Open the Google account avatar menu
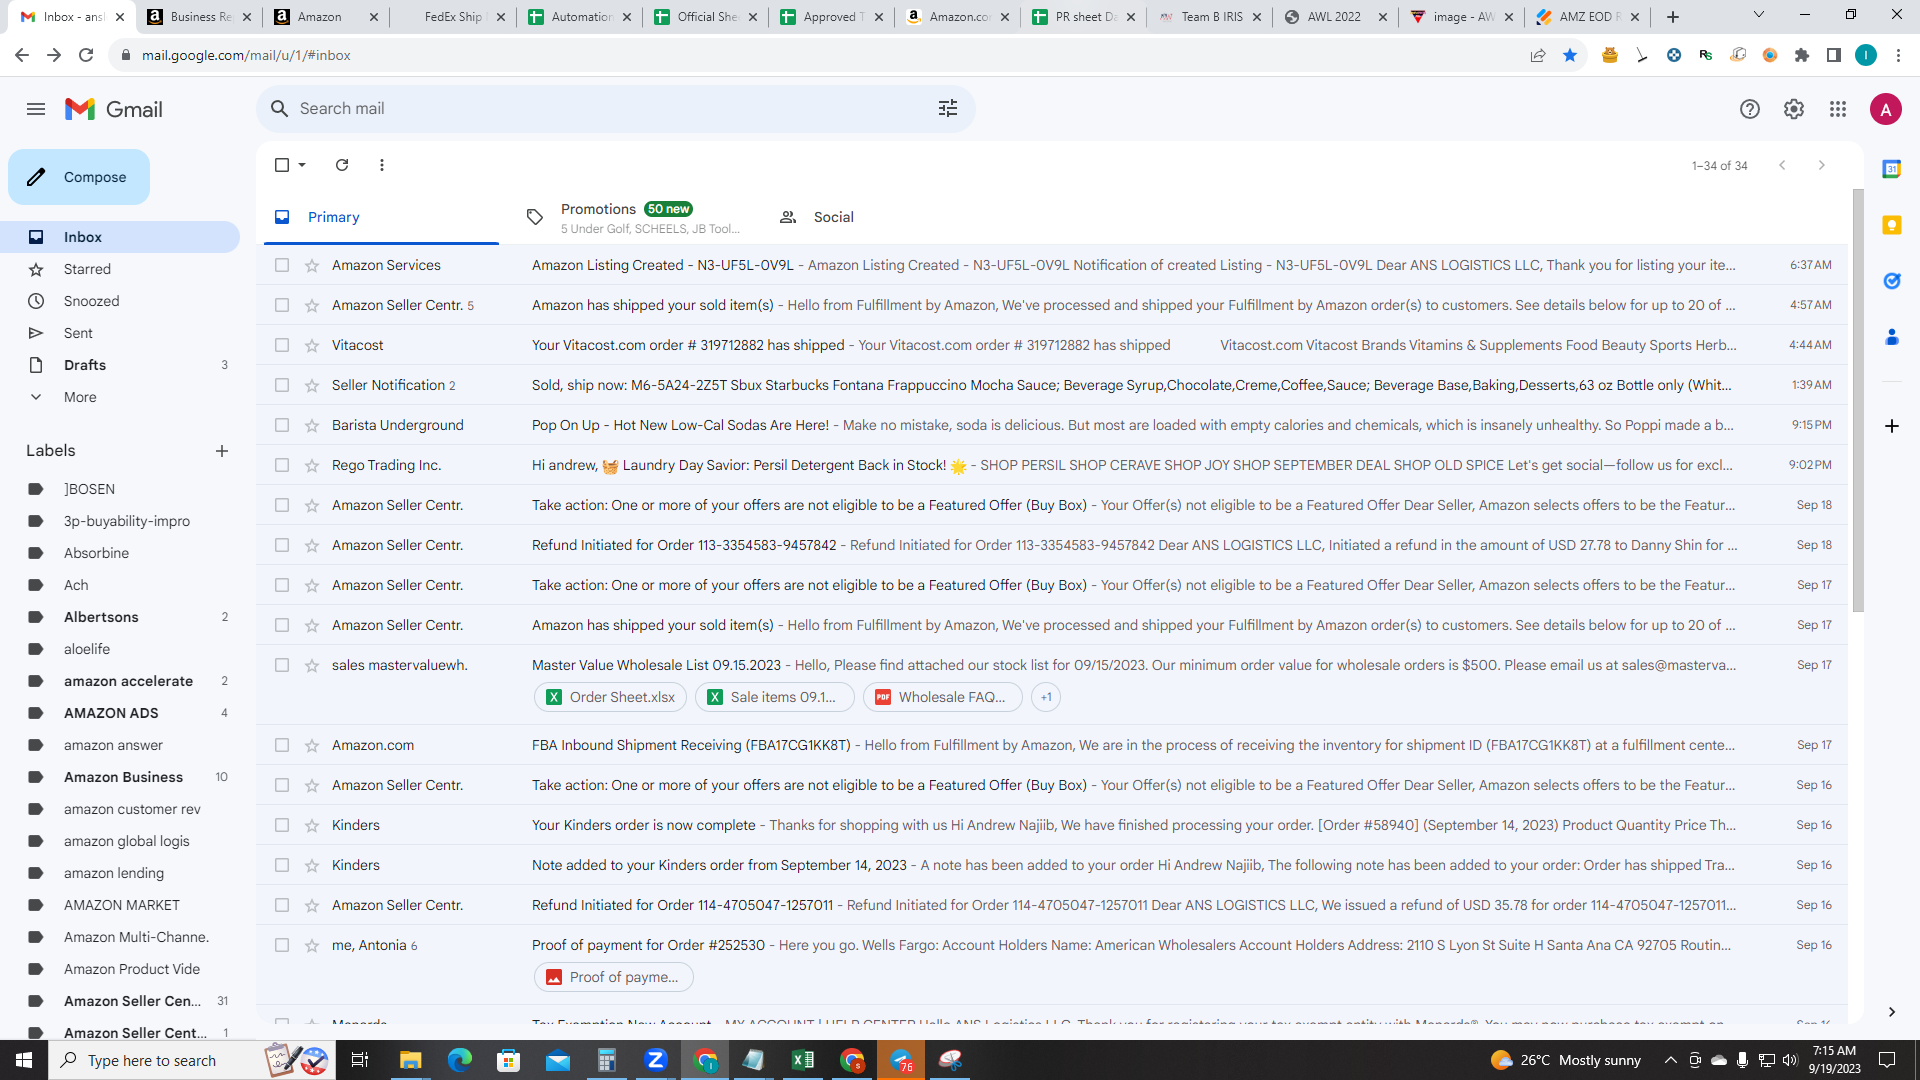The width and height of the screenshot is (1920, 1080). tap(1886, 109)
